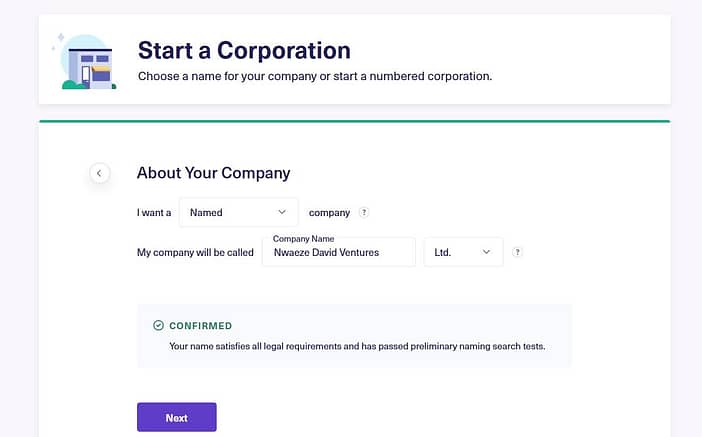
Task: Open help icon beside the word company
Action: tap(364, 212)
